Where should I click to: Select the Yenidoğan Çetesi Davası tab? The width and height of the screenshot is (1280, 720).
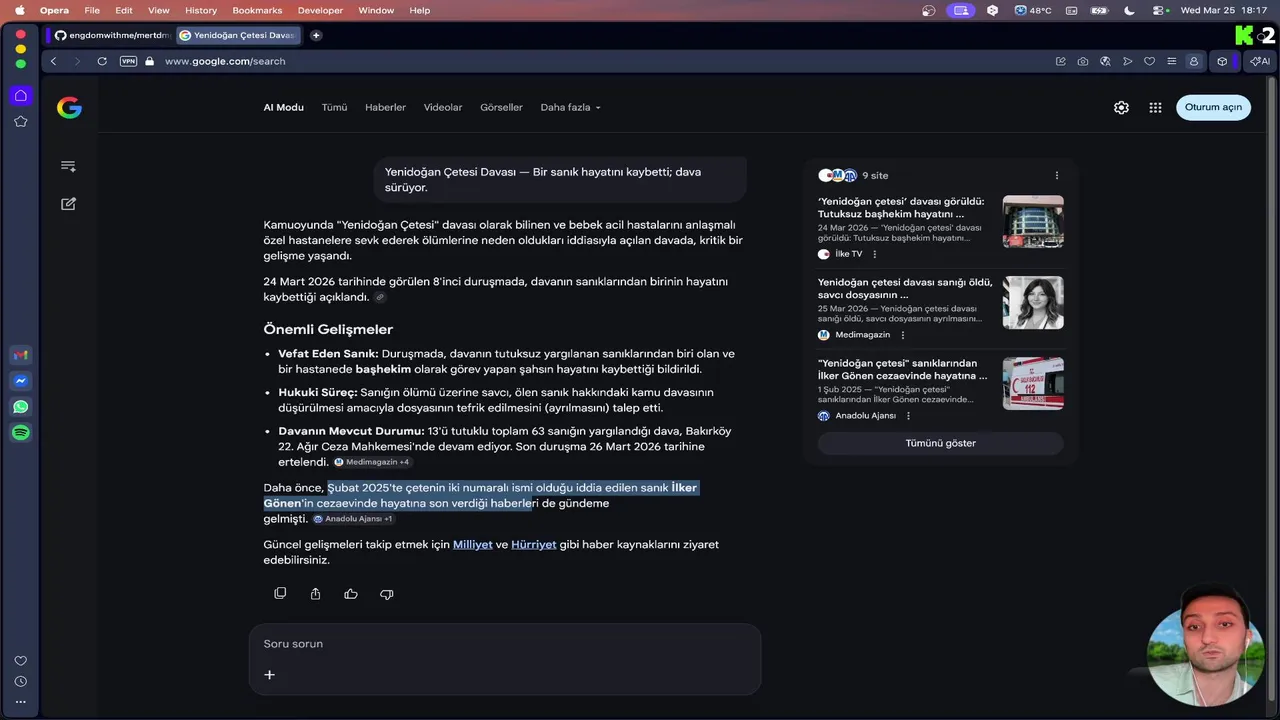237,35
